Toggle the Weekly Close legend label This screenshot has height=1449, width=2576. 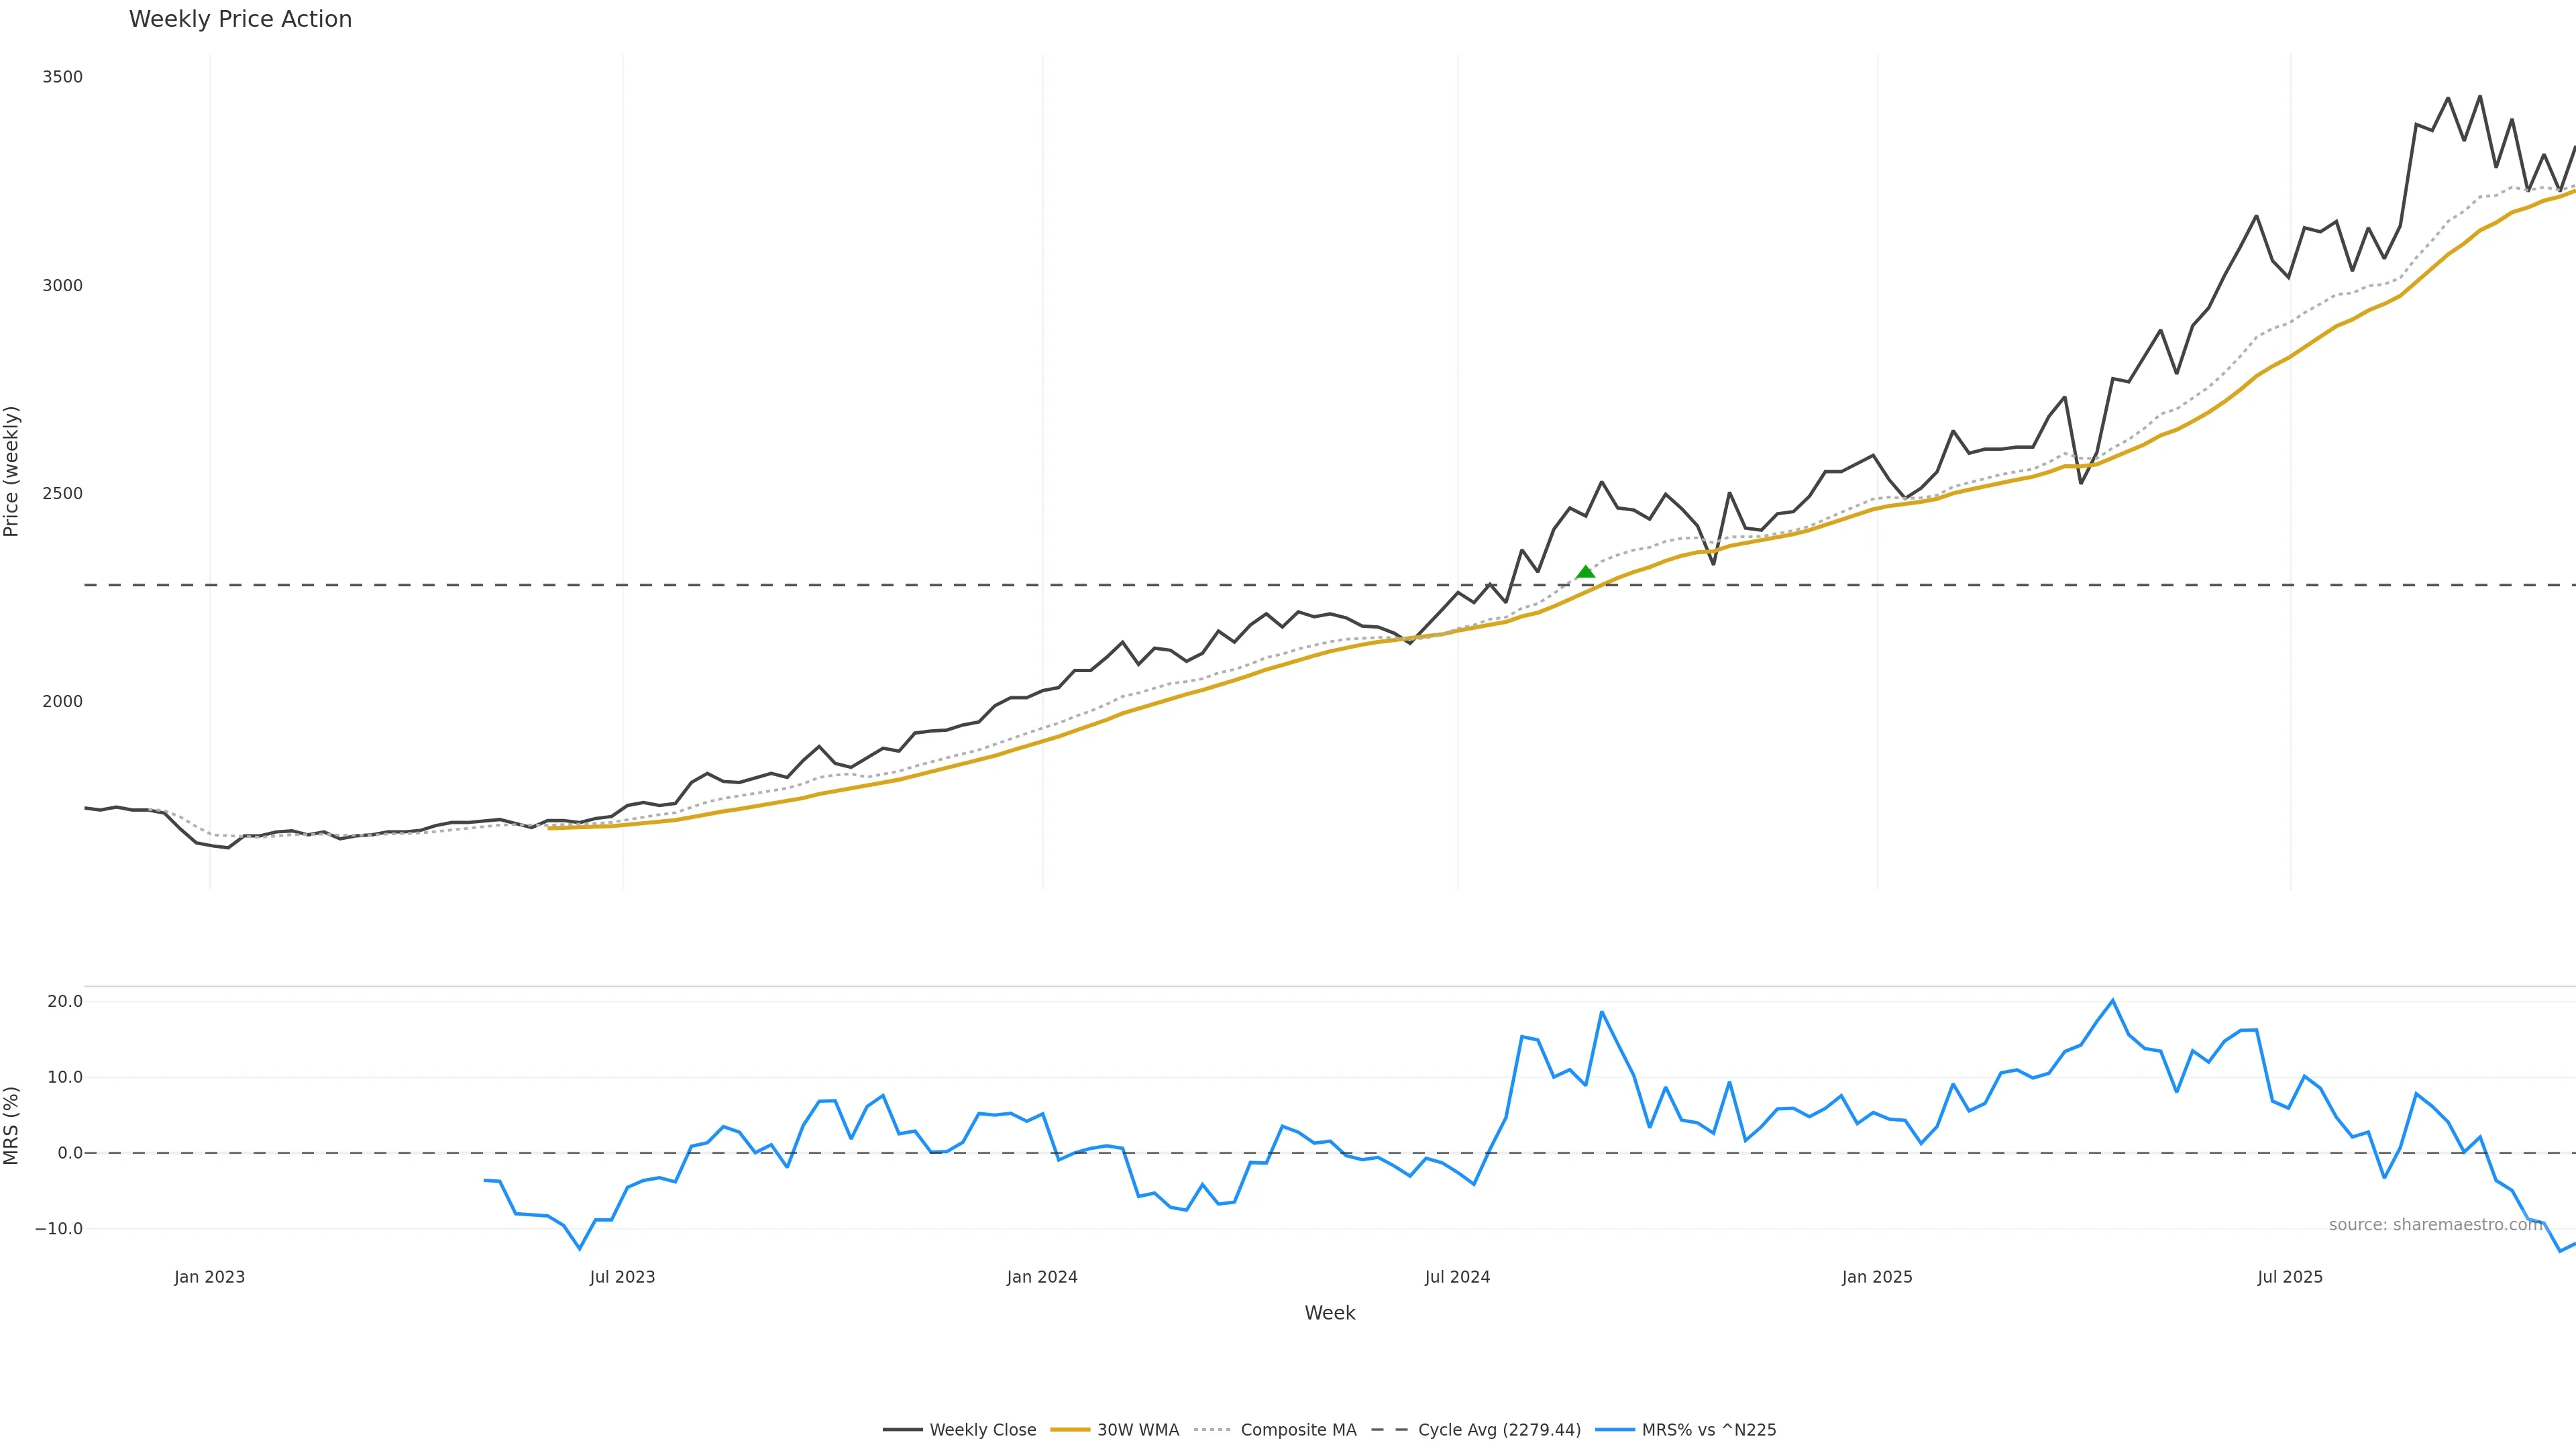point(982,1430)
